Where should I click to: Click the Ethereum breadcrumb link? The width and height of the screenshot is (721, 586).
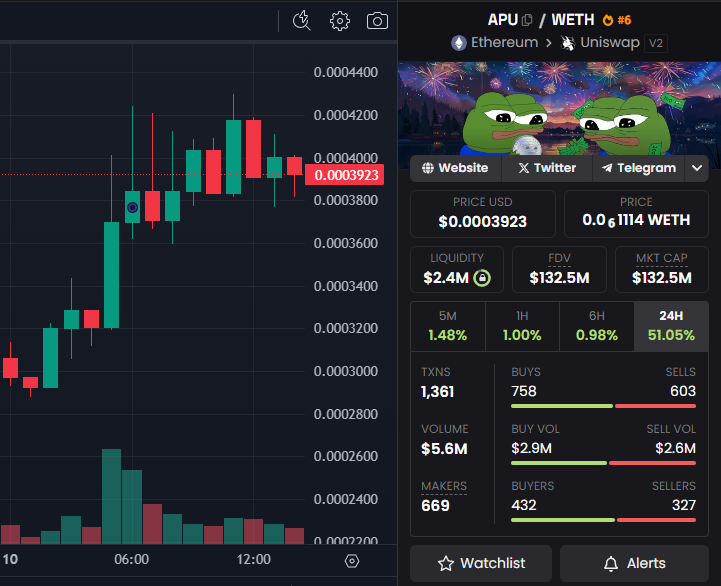(504, 42)
